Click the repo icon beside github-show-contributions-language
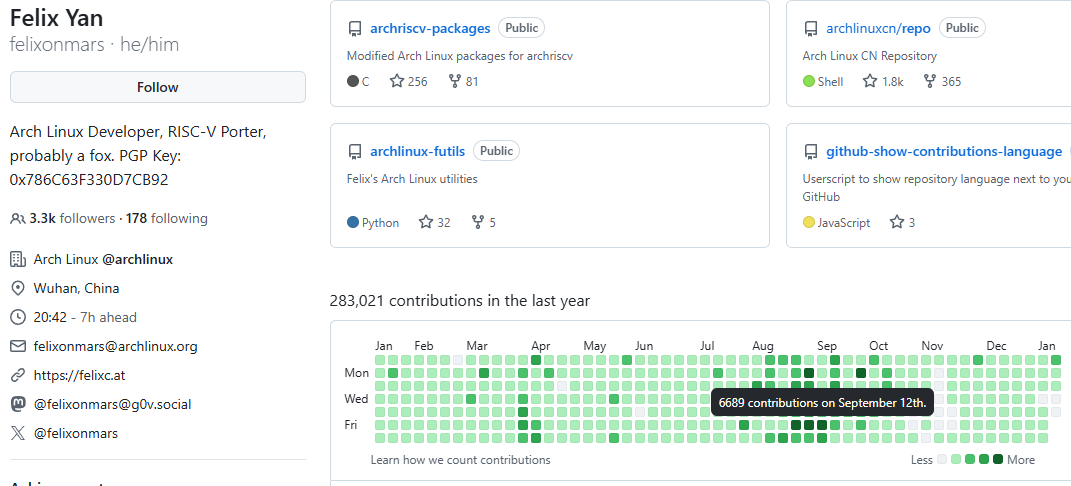Viewport: 1071px width, 486px height. (x=811, y=152)
